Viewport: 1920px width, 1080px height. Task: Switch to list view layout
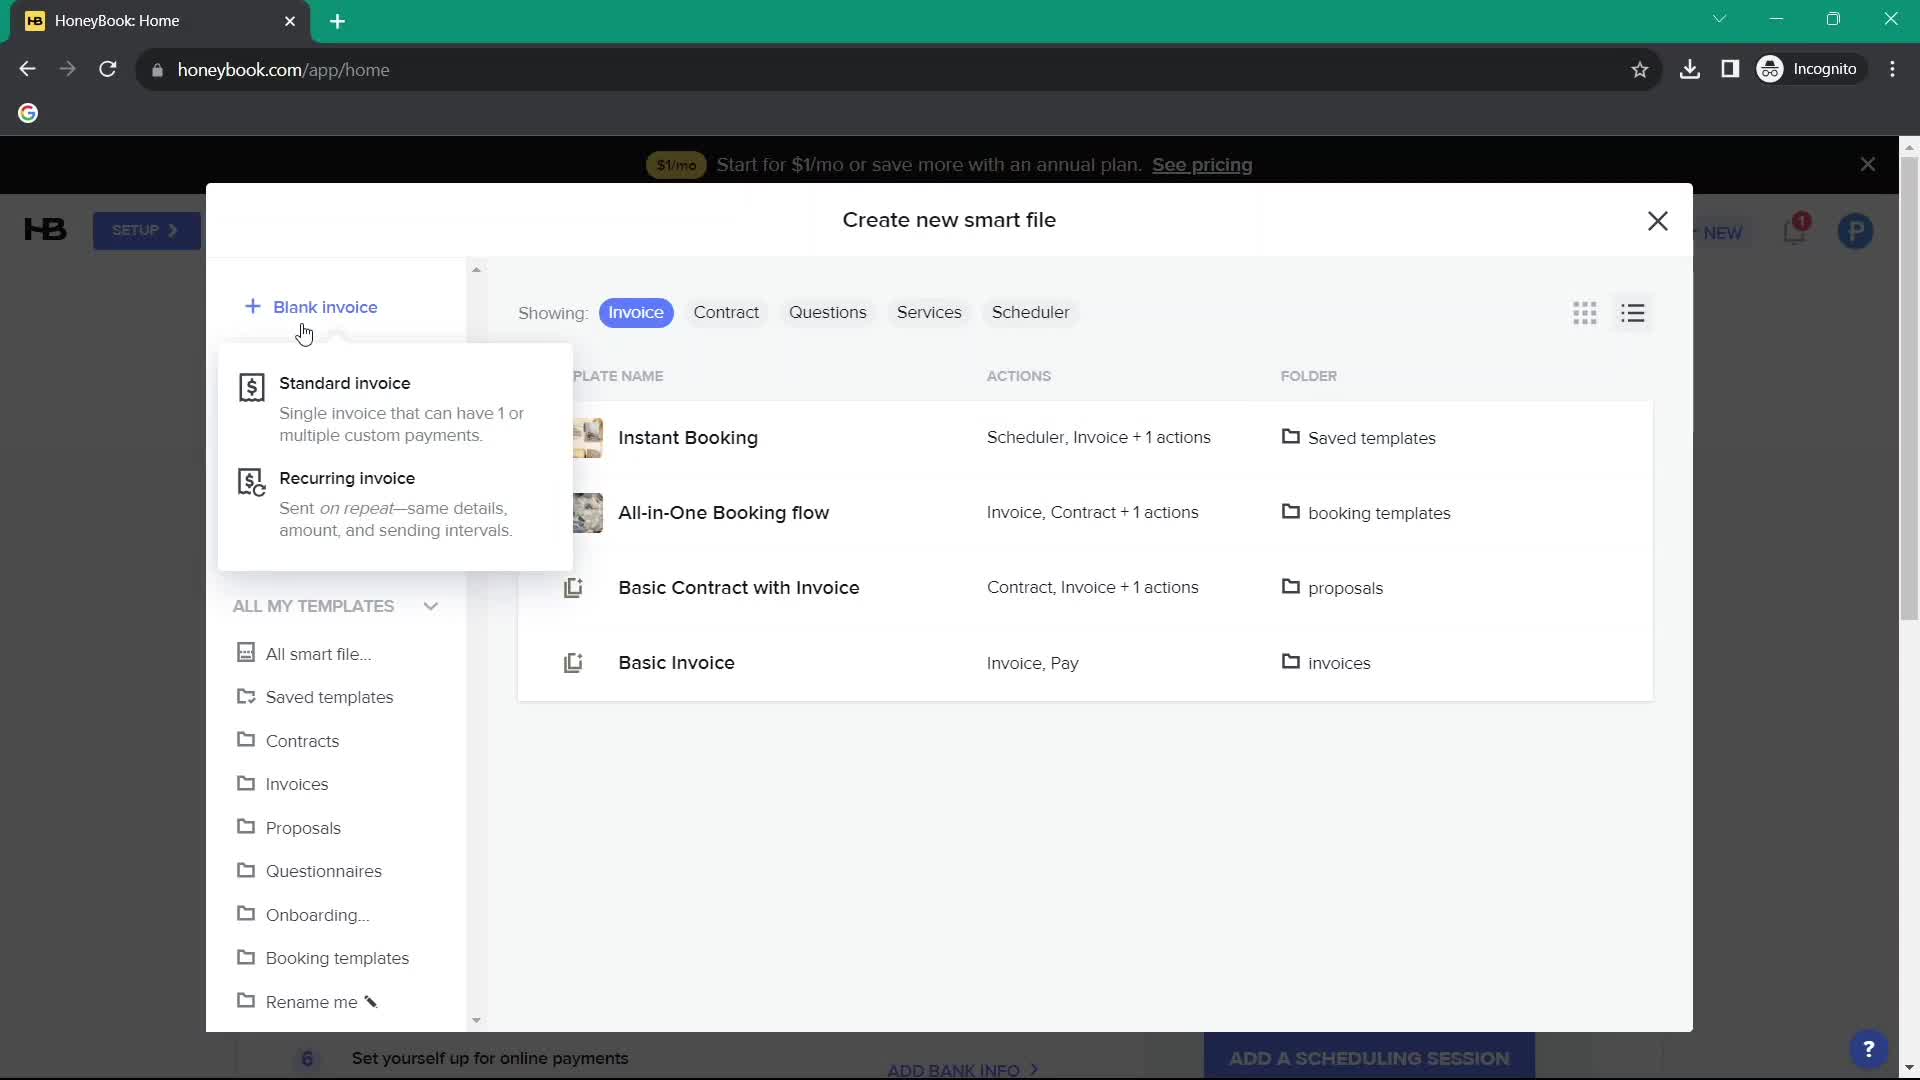click(x=1631, y=313)
